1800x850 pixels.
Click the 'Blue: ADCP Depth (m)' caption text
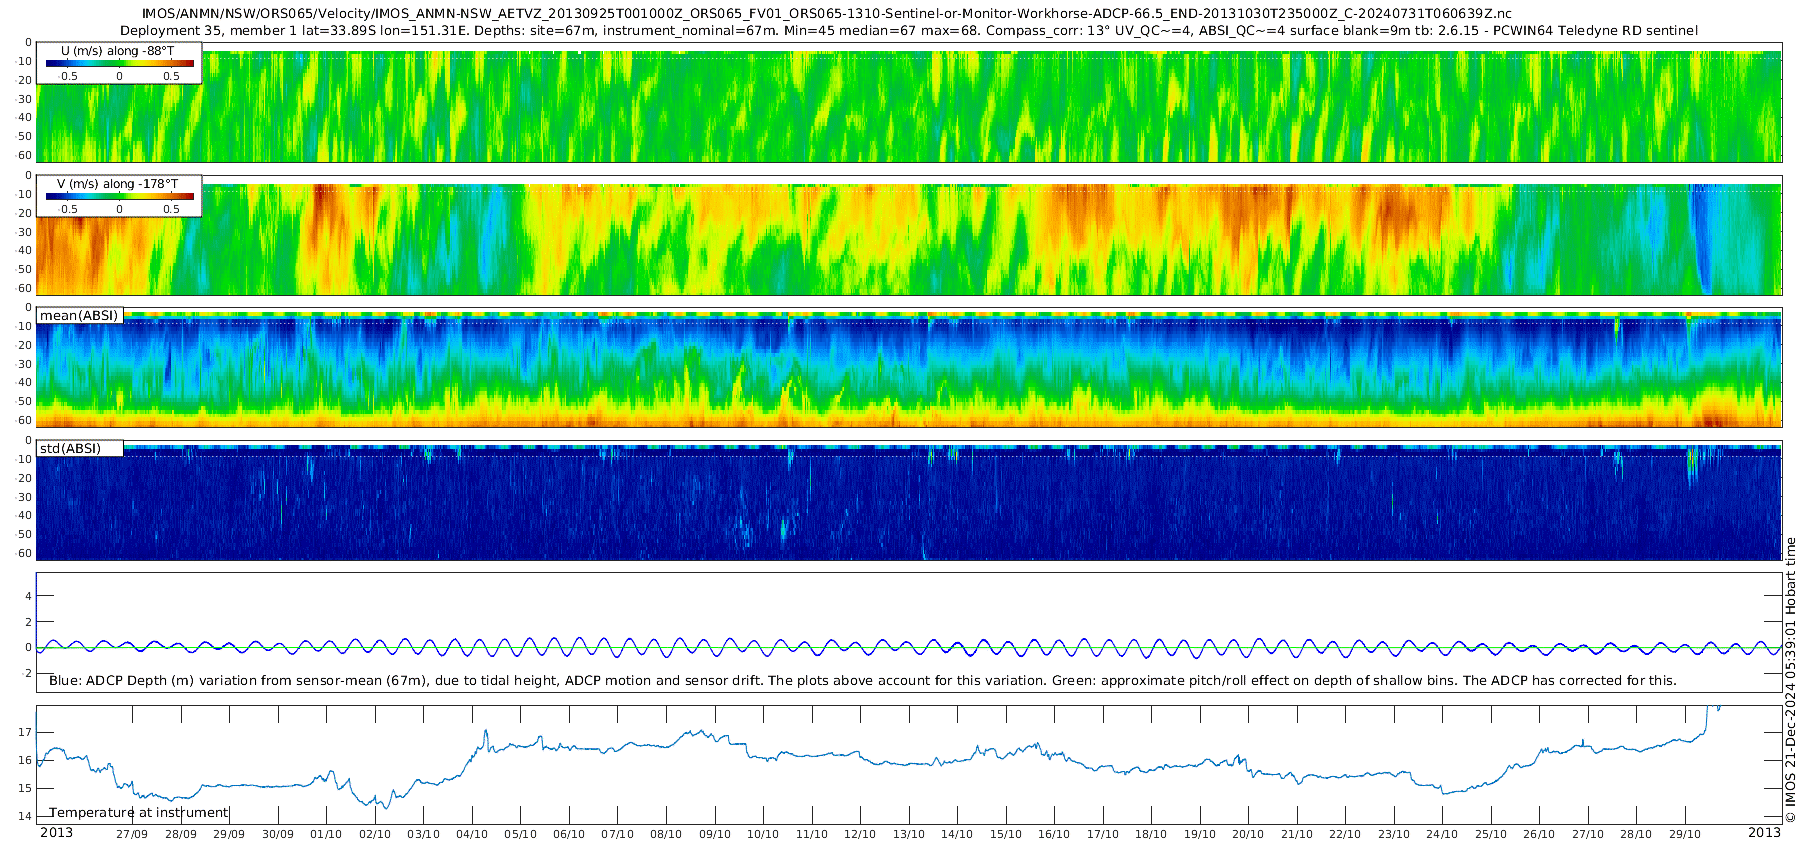(863, 681)
